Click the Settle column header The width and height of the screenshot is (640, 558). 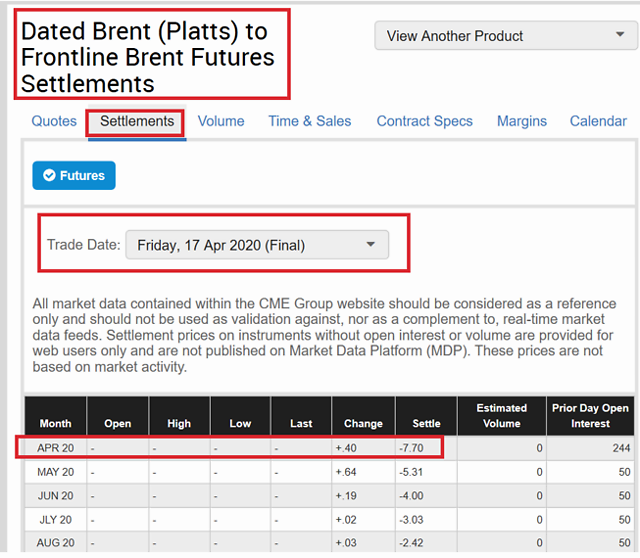426,416
